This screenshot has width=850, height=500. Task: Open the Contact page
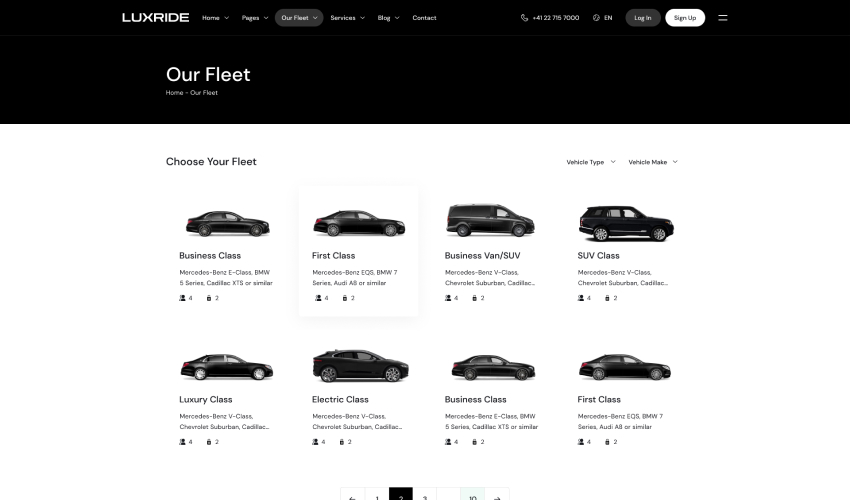point(424,17)
